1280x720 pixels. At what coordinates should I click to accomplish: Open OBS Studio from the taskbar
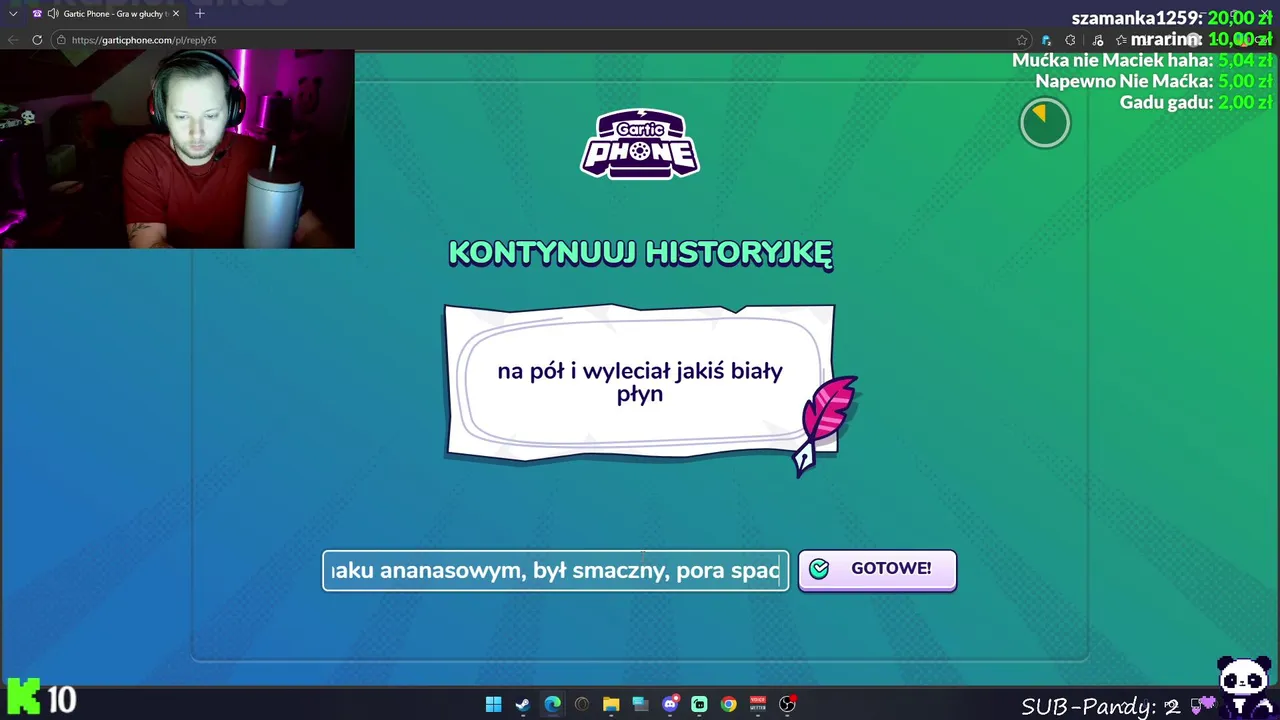click(x=788, y=705)
